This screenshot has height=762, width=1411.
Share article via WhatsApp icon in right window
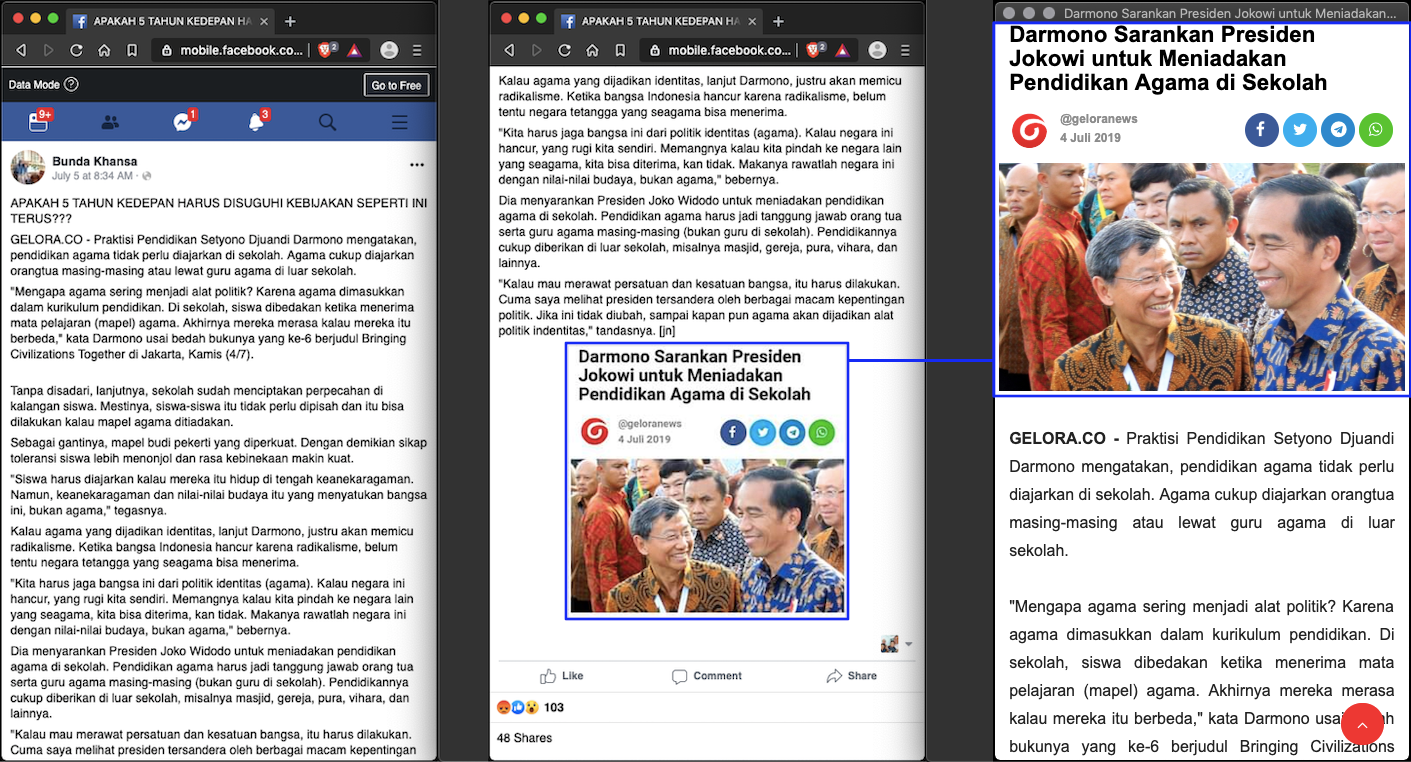click(1376, 130)
